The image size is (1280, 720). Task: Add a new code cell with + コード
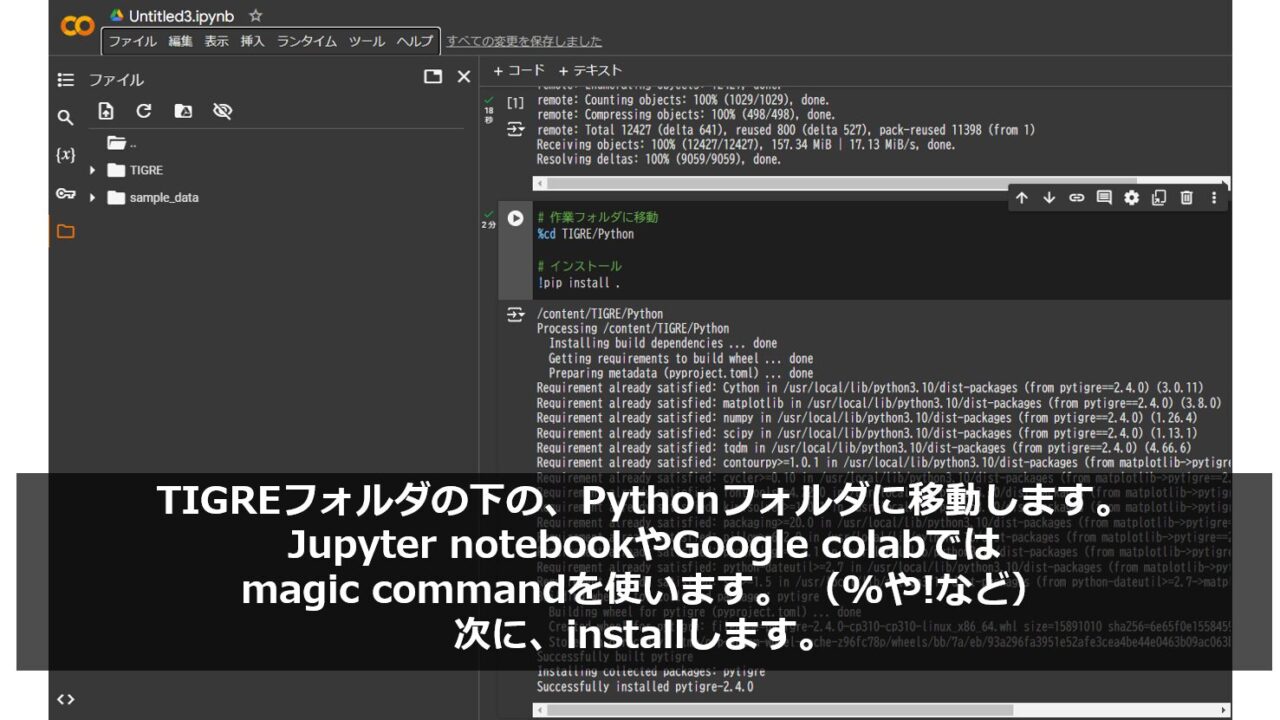(x=519, y=69)
